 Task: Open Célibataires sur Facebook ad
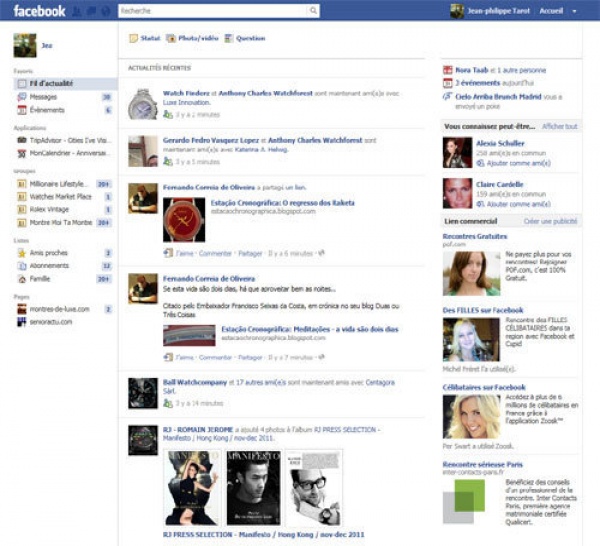click(484, 387)
